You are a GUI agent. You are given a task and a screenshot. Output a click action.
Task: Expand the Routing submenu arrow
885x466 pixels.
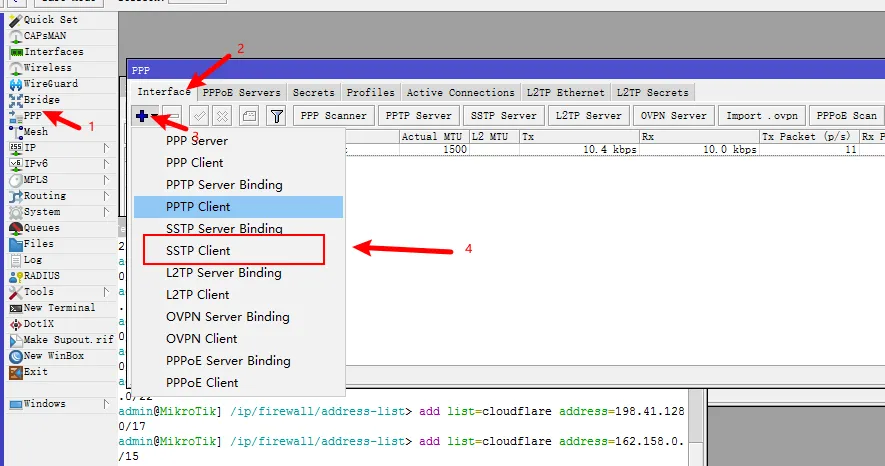[106, 196]
